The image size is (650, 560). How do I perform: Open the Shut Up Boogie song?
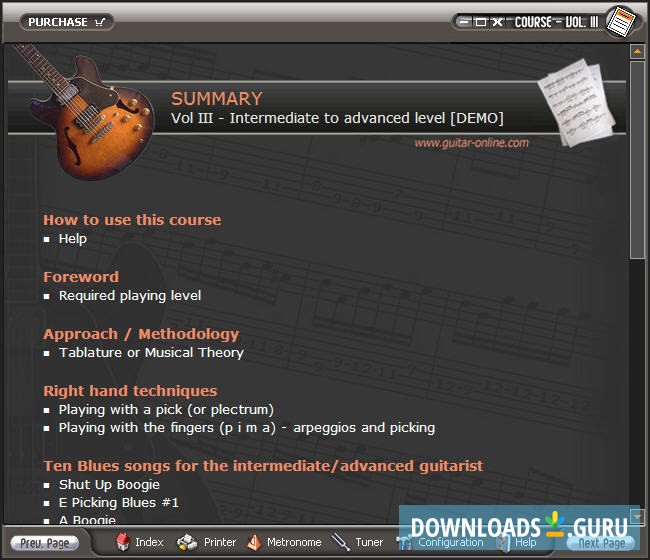(x=109, y=485)
